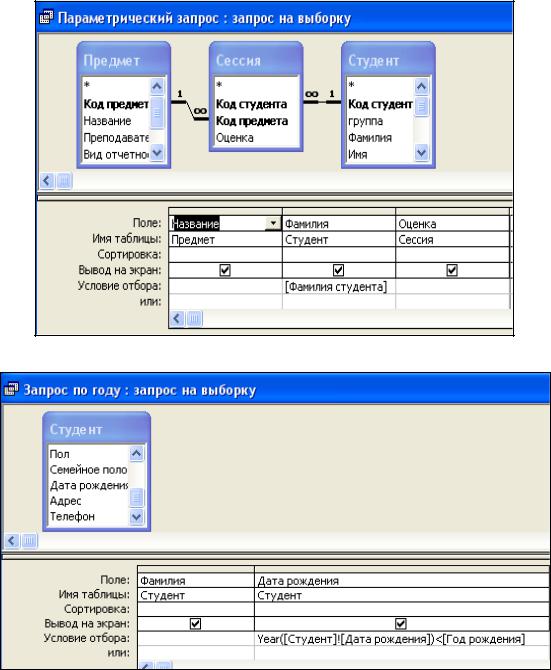Select Дата рождения in lower Студент table list
This screenshot has width=551, height=670.
click(x=88, y=485)
